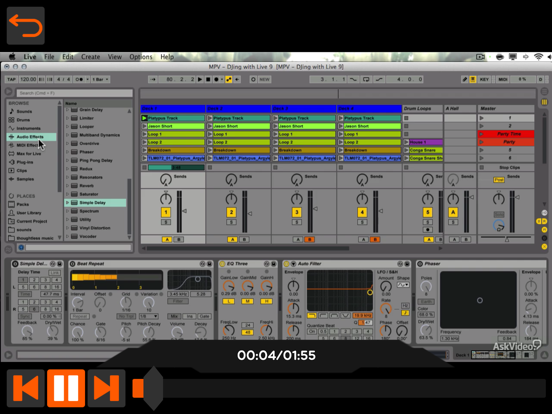
Task: Toggle the Follow arrow button
Action: 153,80
